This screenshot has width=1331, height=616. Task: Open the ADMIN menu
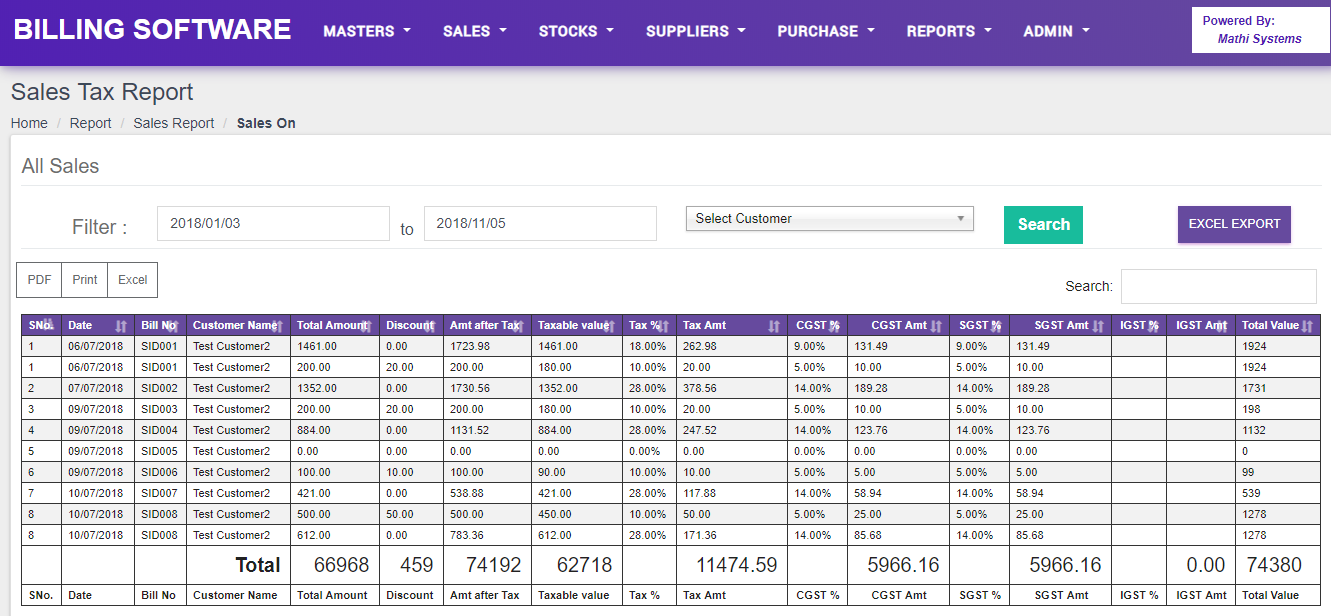pyautogui.click(x=1055, y=31)
